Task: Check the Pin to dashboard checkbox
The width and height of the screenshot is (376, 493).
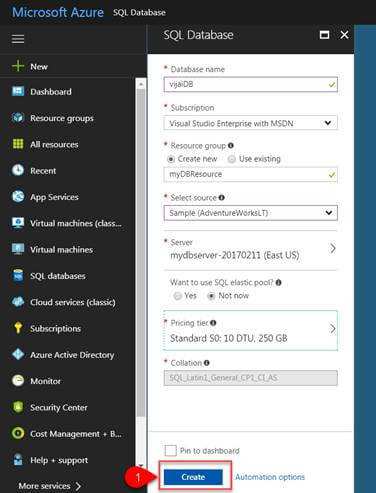Action: 171,451
